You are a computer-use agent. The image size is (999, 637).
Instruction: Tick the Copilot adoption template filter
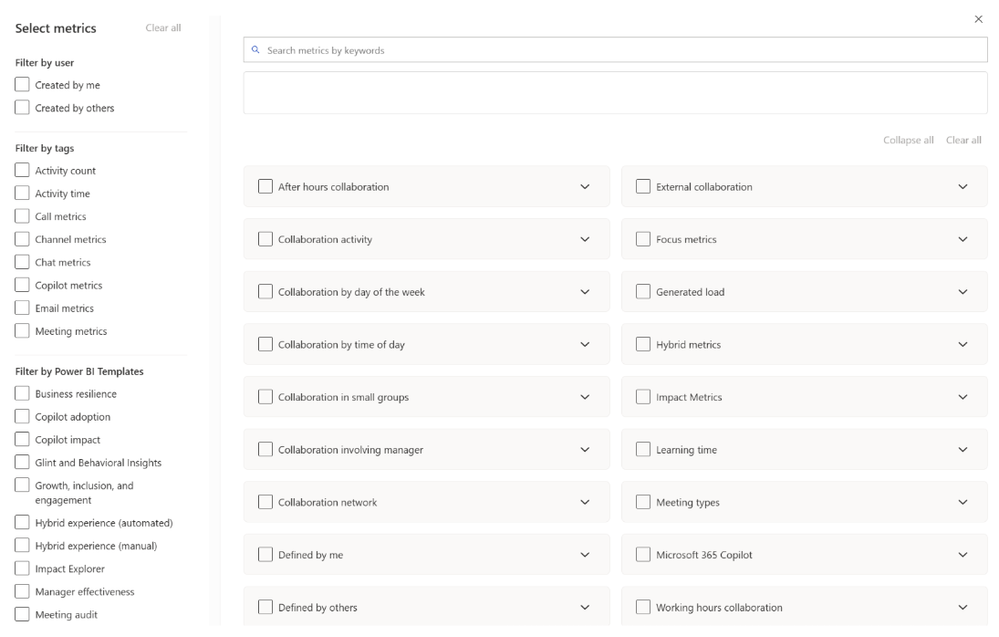(22, 417)
